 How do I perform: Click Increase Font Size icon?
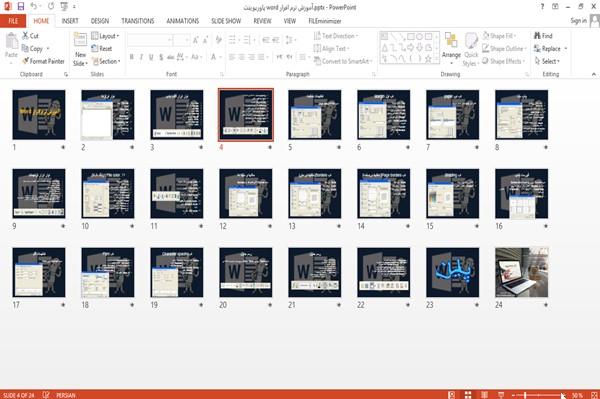pos(196,40)
